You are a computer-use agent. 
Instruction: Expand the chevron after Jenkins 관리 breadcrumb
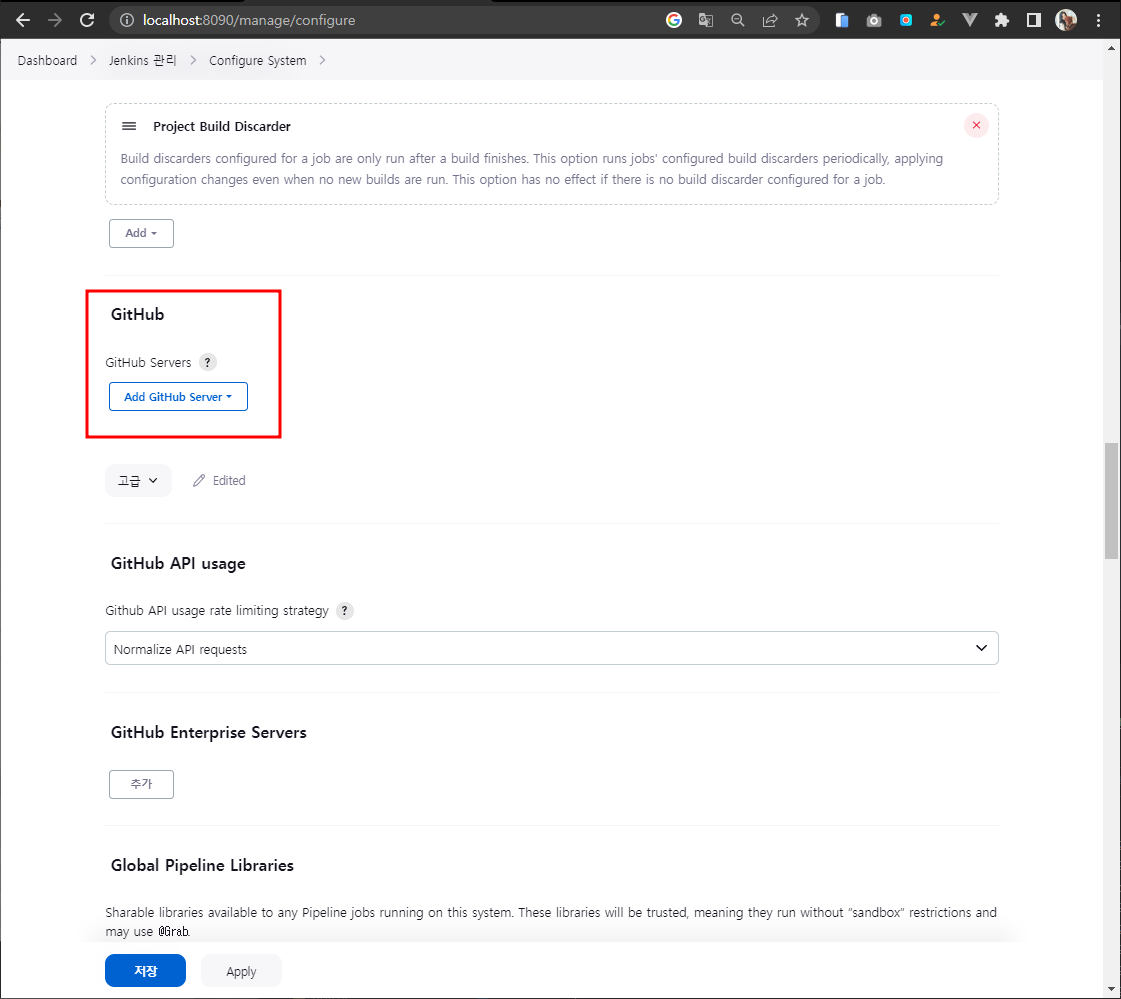(x=193, y=60)
